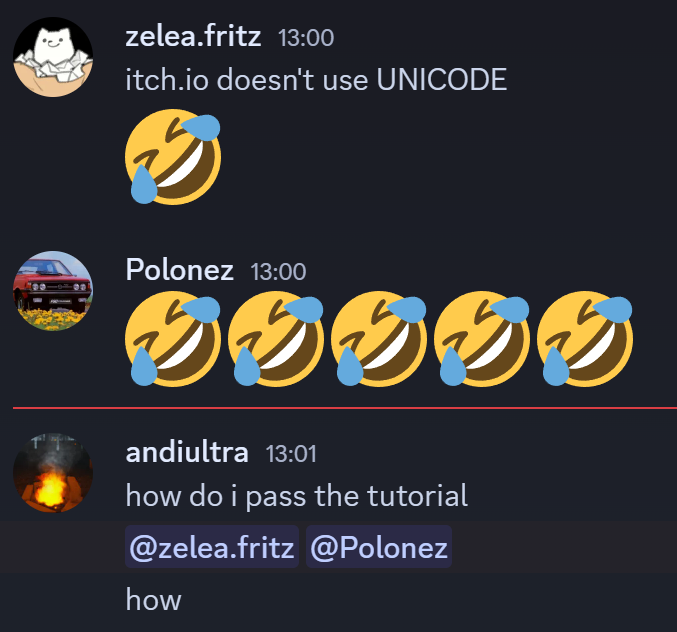
Task: Select the message 'how do i pass the tutorial'
Action: pyautogui.click(x=297, y=496)
